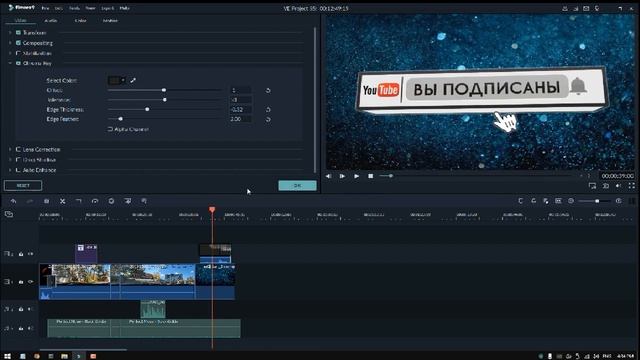Expand the Auto Enhance section arrow
Screen dimensions: 640x360
point(10,170)
